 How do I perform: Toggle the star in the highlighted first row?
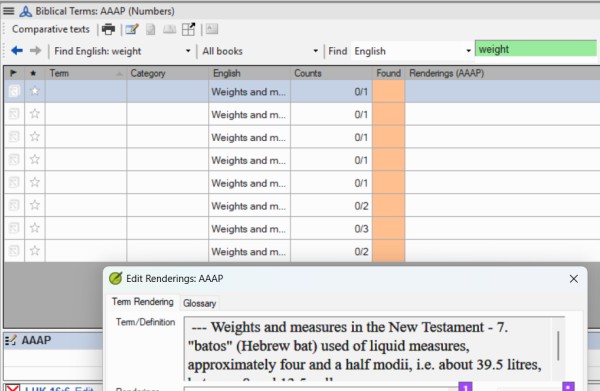coord(35,91)
